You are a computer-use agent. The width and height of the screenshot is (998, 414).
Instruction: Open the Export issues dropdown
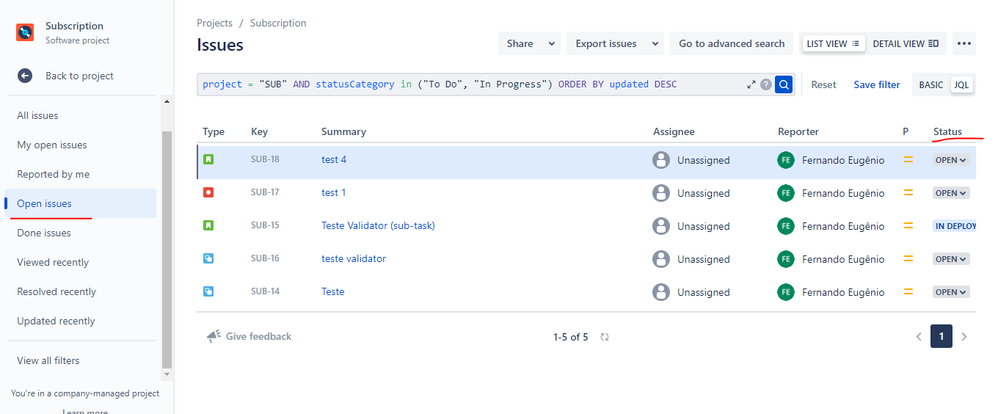[x=615, y=44]
